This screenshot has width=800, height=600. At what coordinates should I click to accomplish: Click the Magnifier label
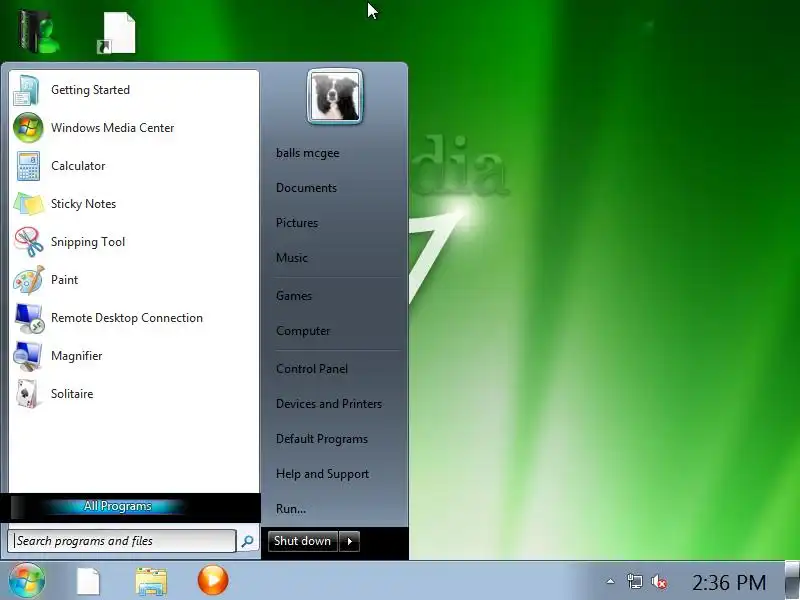(x=77, y=356)
